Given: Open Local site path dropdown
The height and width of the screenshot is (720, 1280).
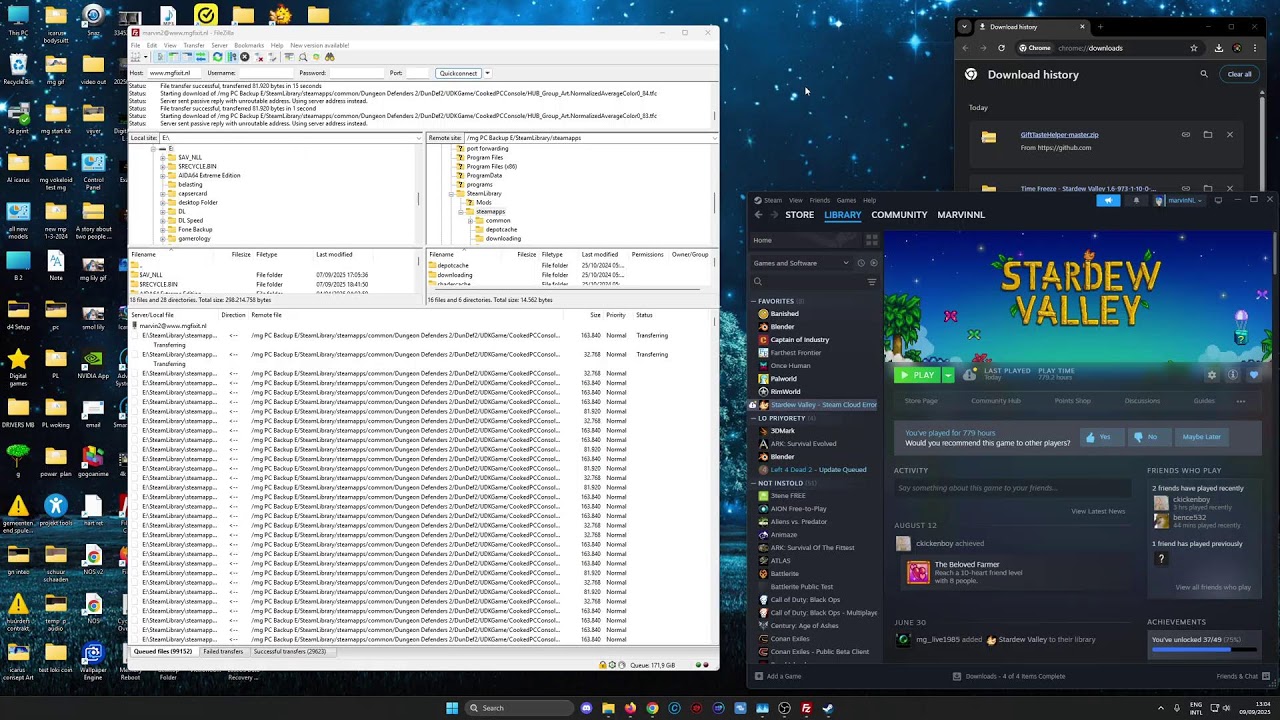Looking at the screenshot, I should 419,138.
